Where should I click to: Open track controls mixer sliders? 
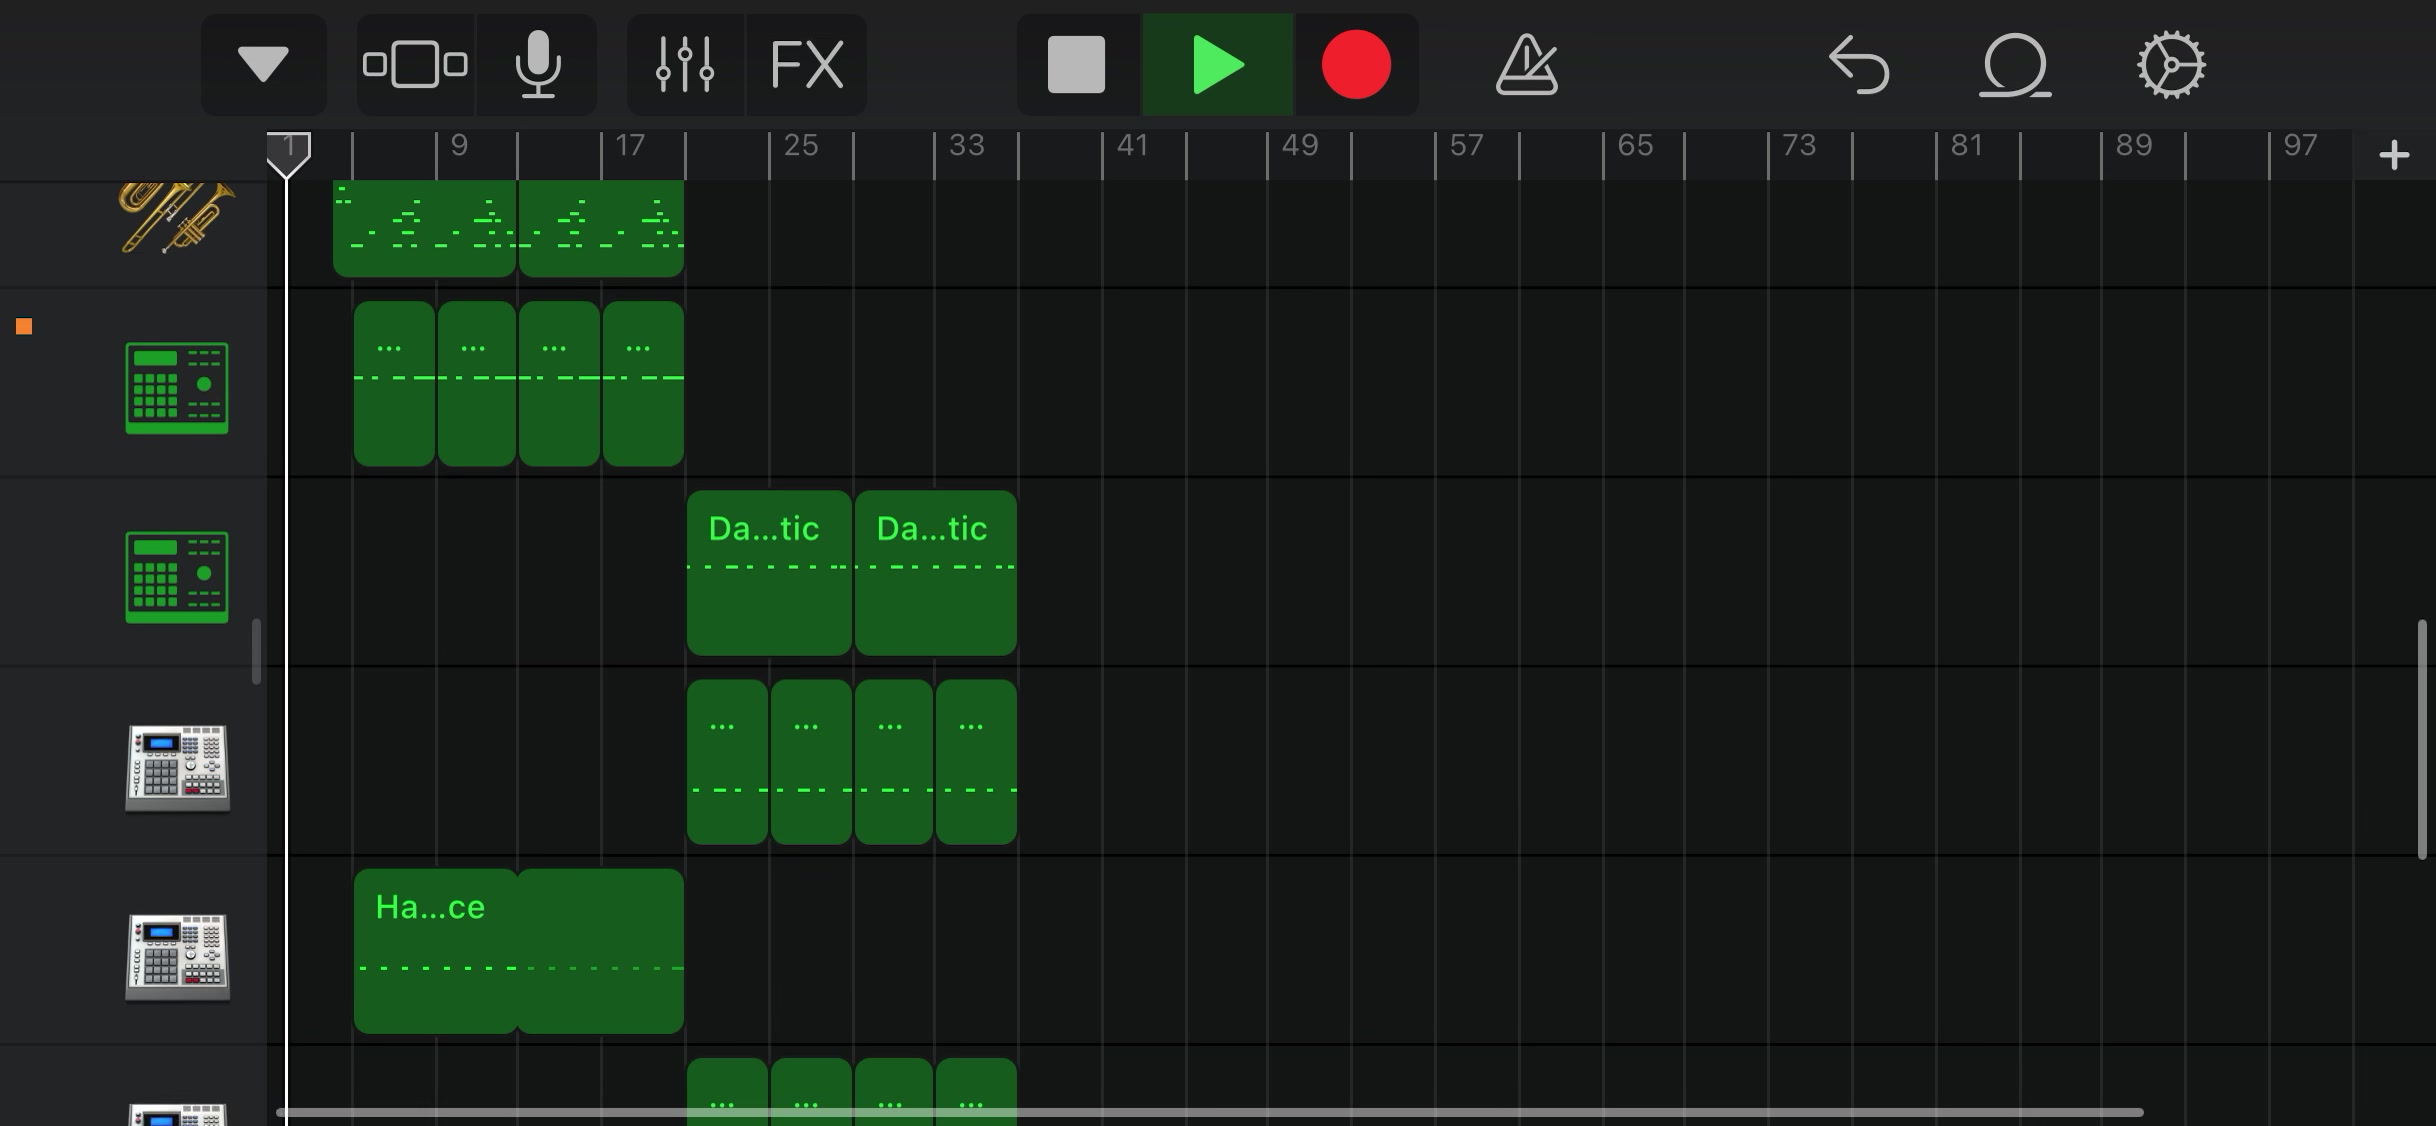(685, 65)
